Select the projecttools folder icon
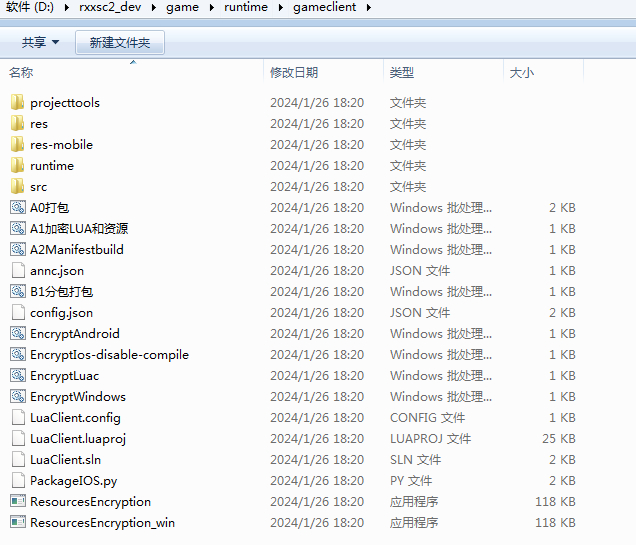 click(17, 102)
